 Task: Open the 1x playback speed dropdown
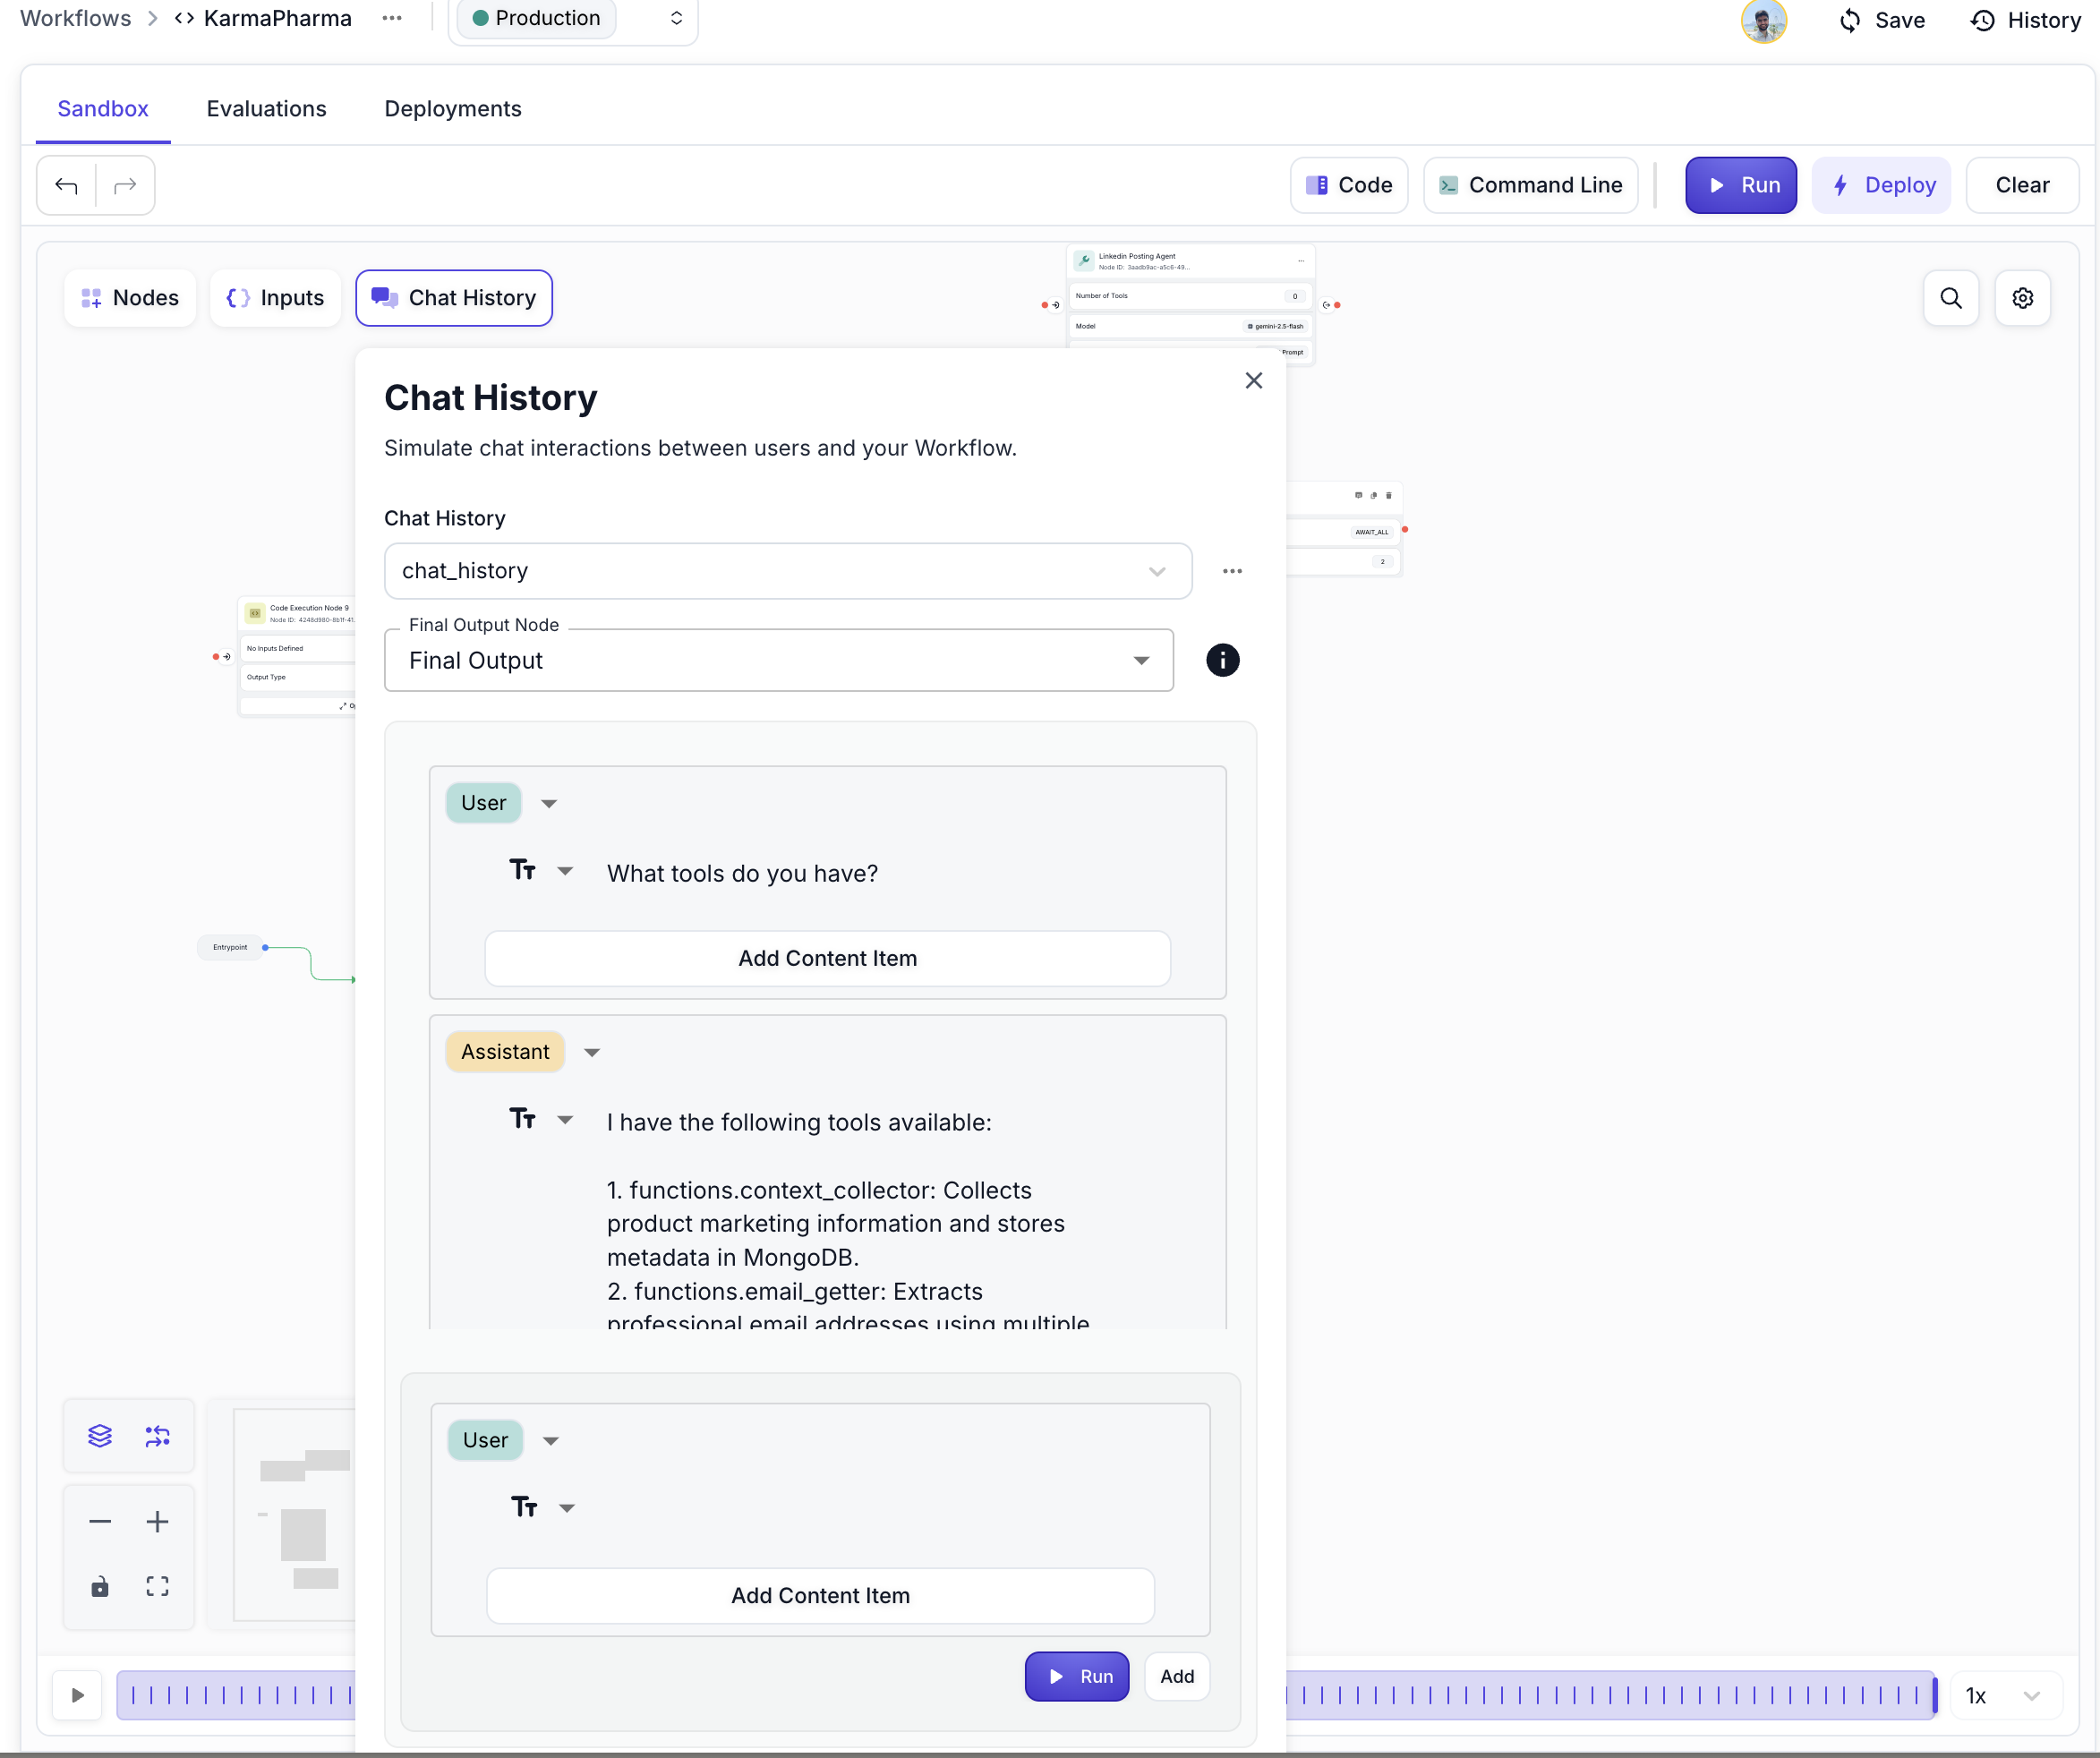pos(2003,1694)
